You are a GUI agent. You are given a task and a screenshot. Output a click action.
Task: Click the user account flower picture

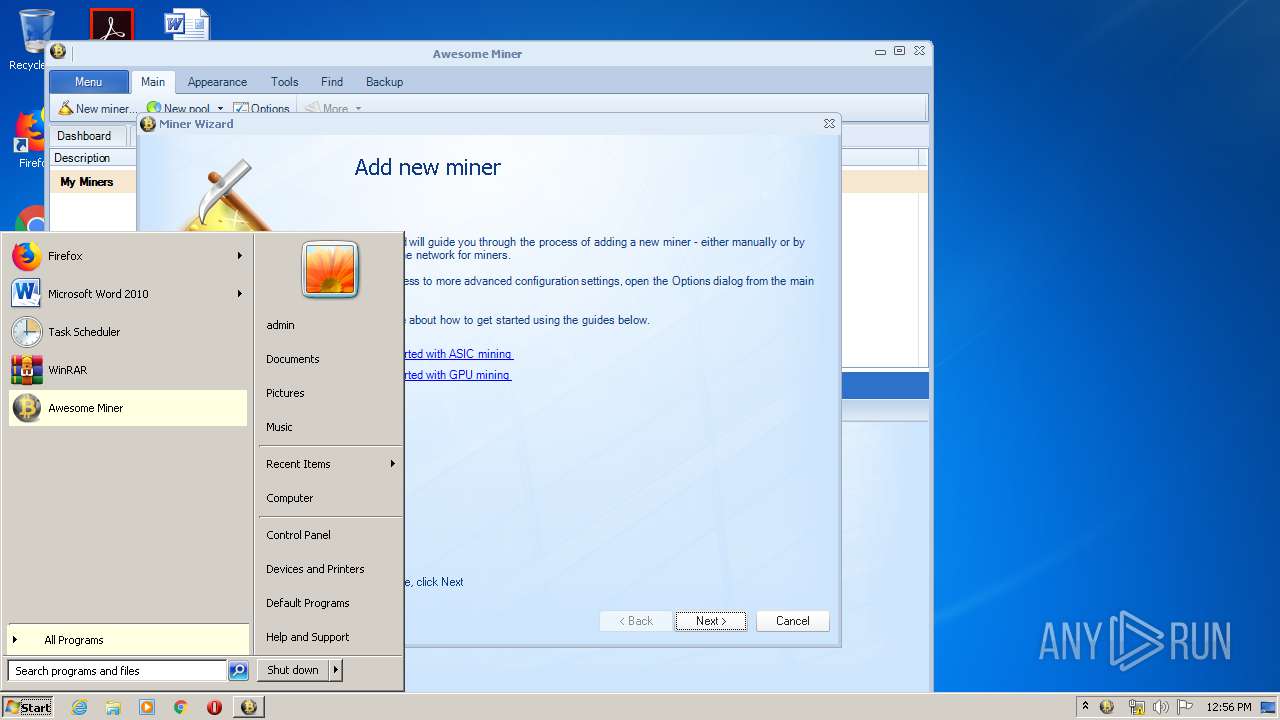click(330, 270)
